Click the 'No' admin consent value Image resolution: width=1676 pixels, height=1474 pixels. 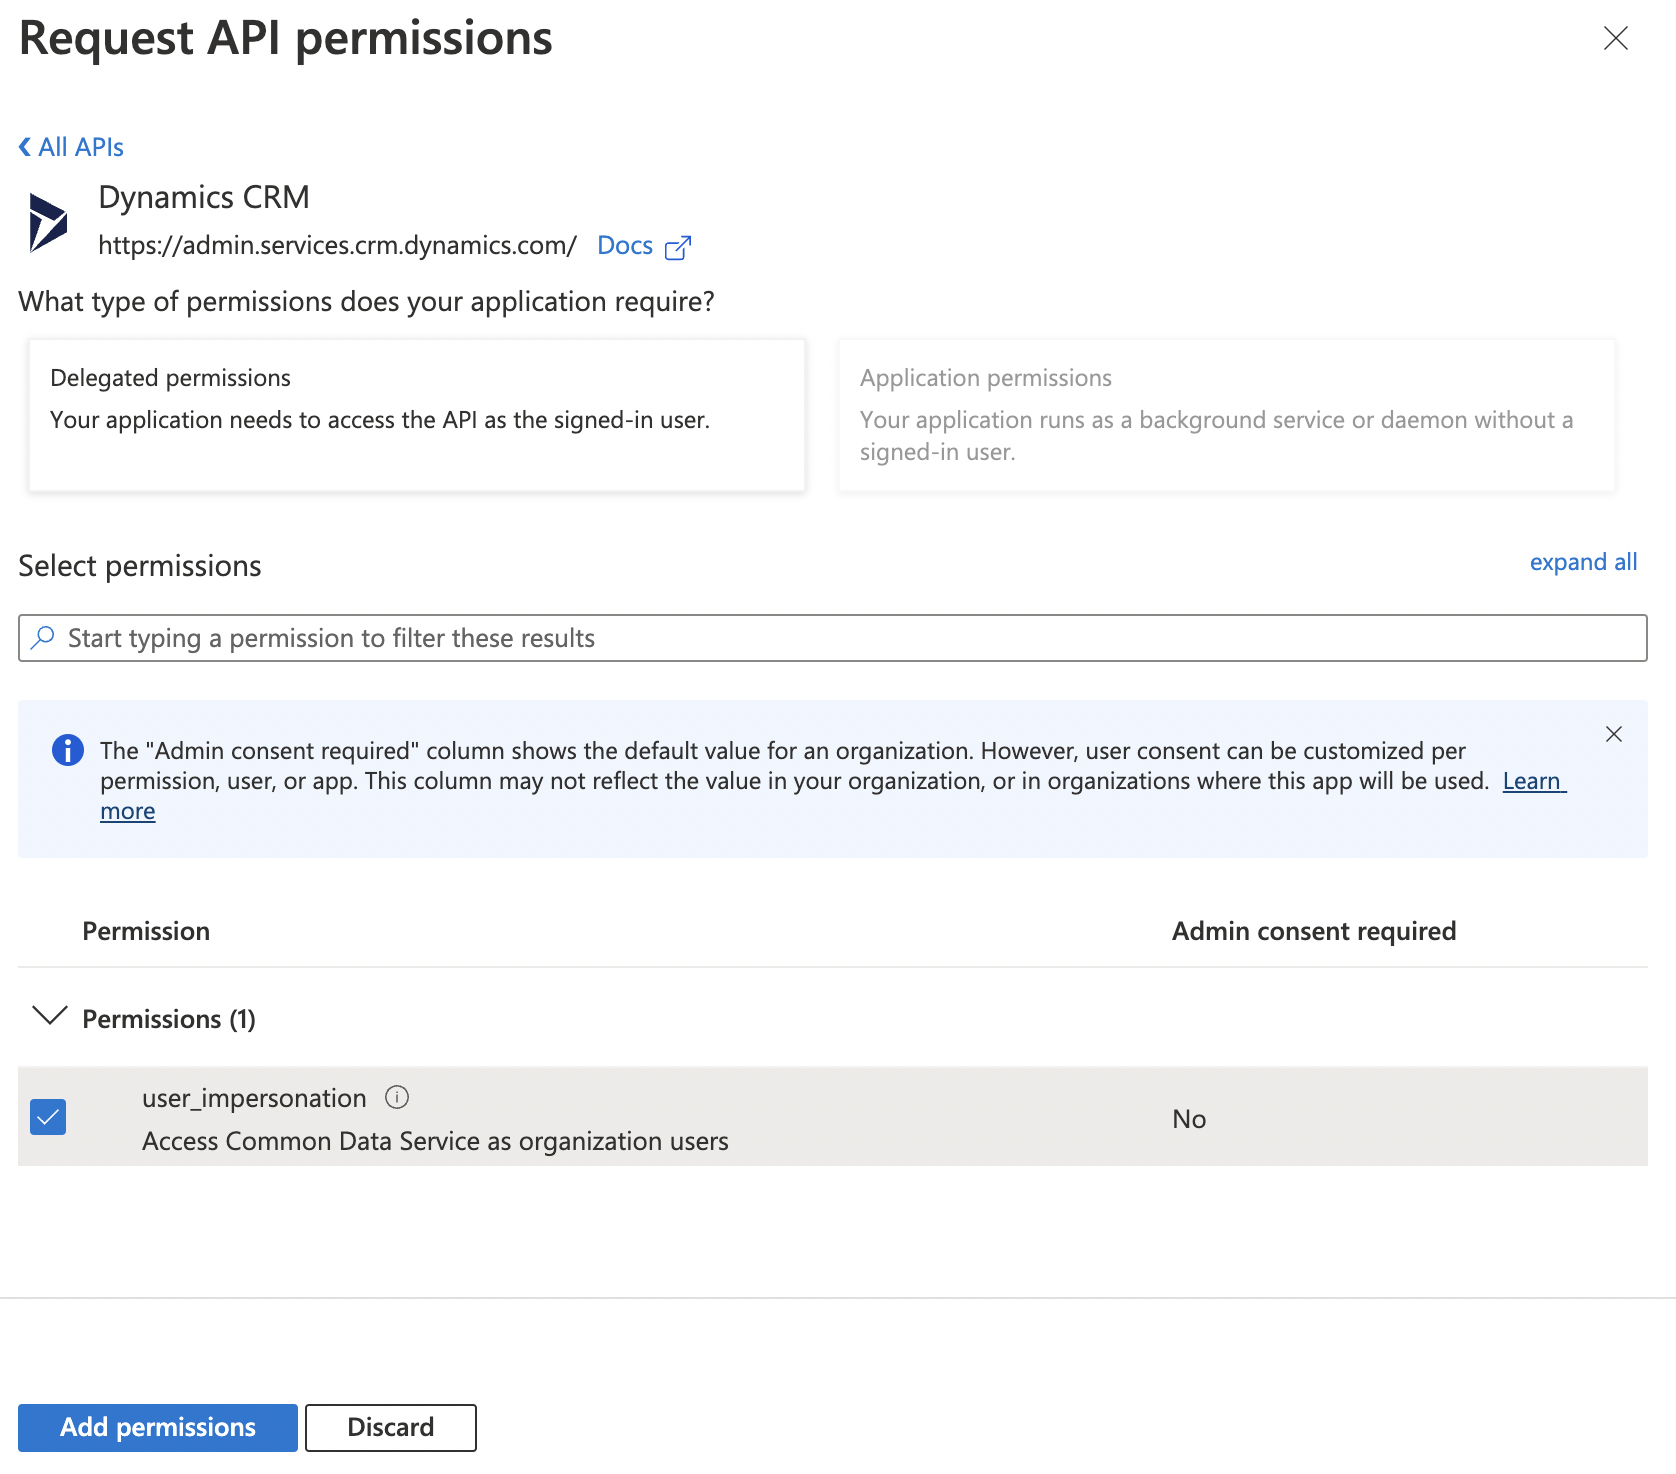coord(1189,1119)
